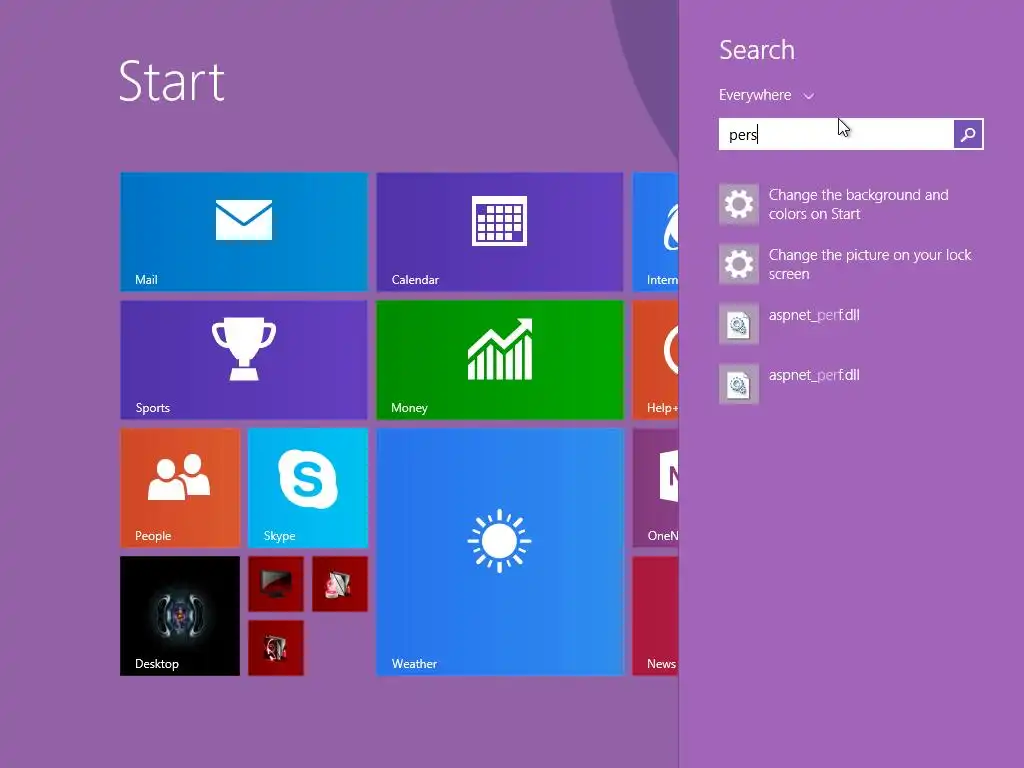Click gear icon for lock screen picture result
This screenshot has height=768, width=1024.
(739, 264)
